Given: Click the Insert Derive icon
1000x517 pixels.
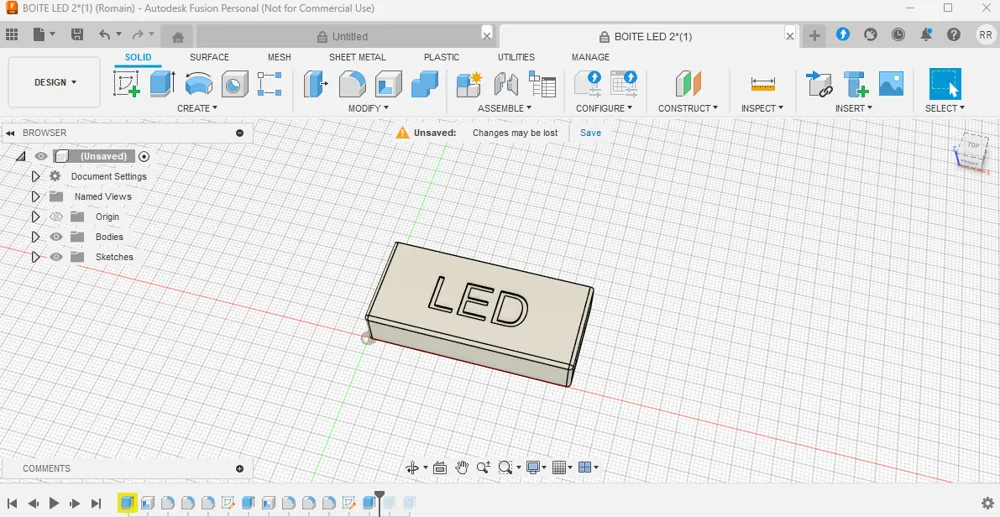Looking at the screenshot, I should 819,84.
